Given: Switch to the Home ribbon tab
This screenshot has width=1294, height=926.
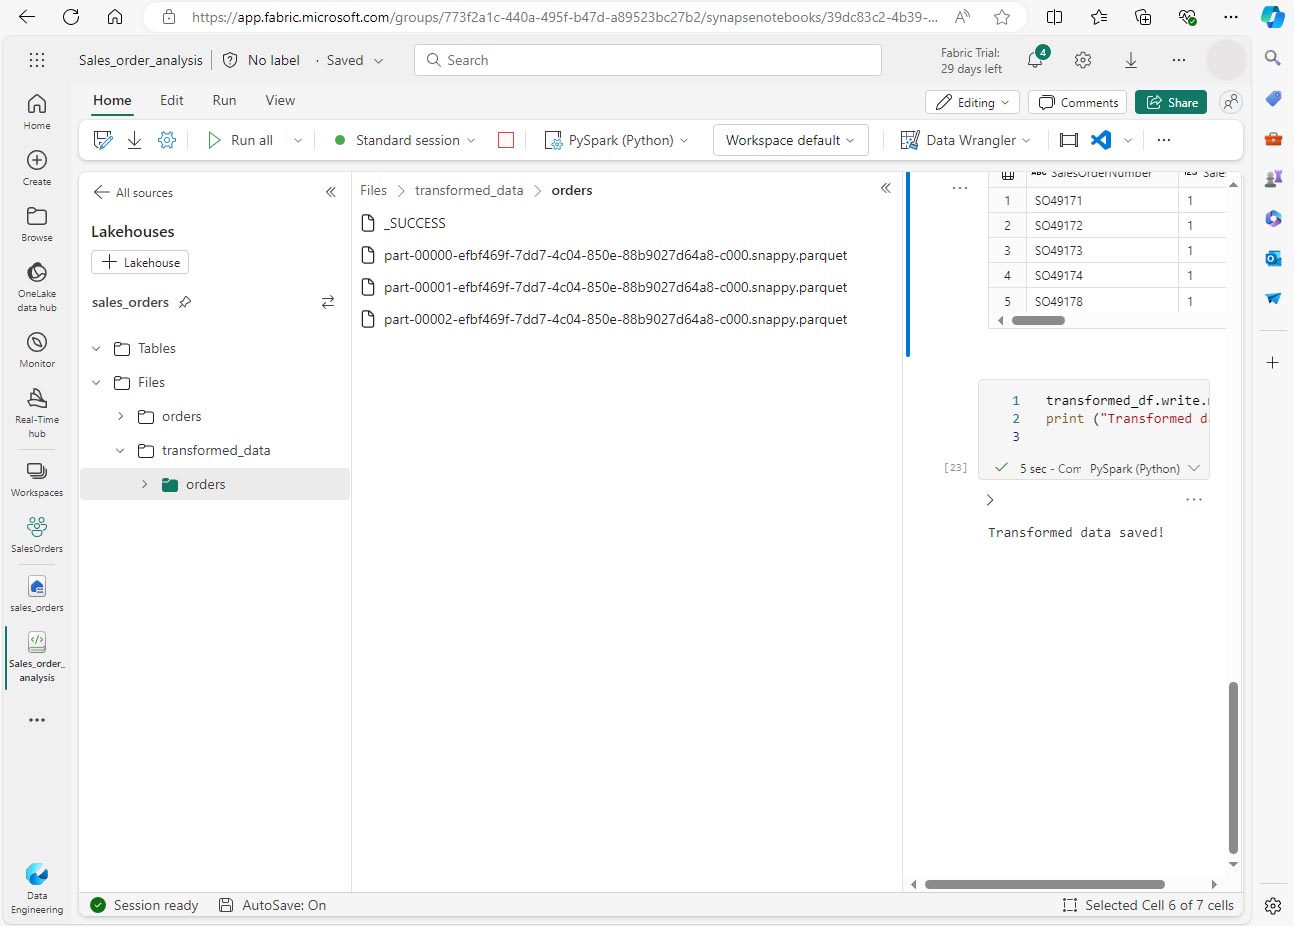Looking at the screenshot, I should click(x=112, y=100).
